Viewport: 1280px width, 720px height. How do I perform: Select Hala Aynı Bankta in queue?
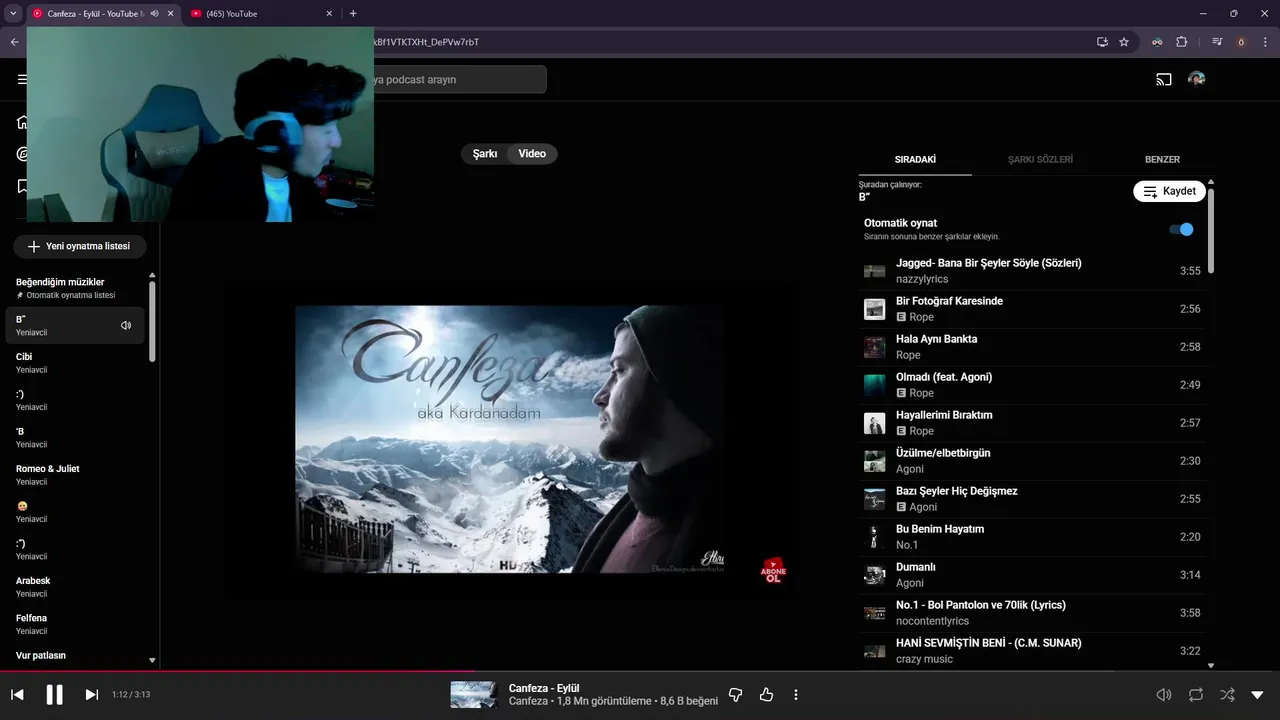1033,347
